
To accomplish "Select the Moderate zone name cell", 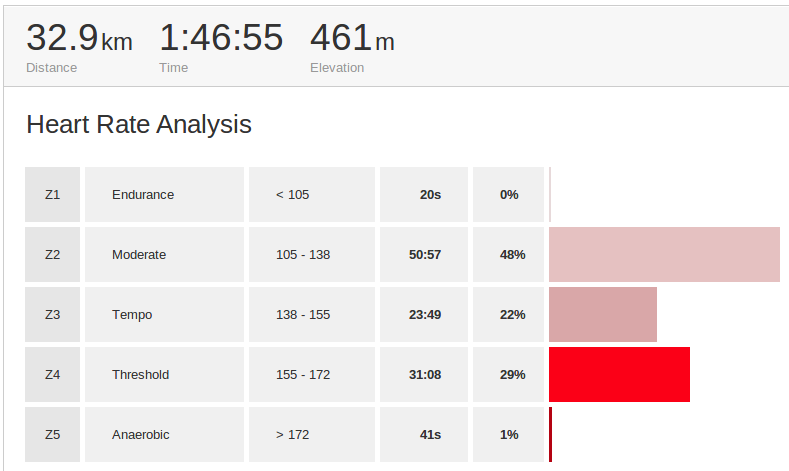I will coord(139,255).
